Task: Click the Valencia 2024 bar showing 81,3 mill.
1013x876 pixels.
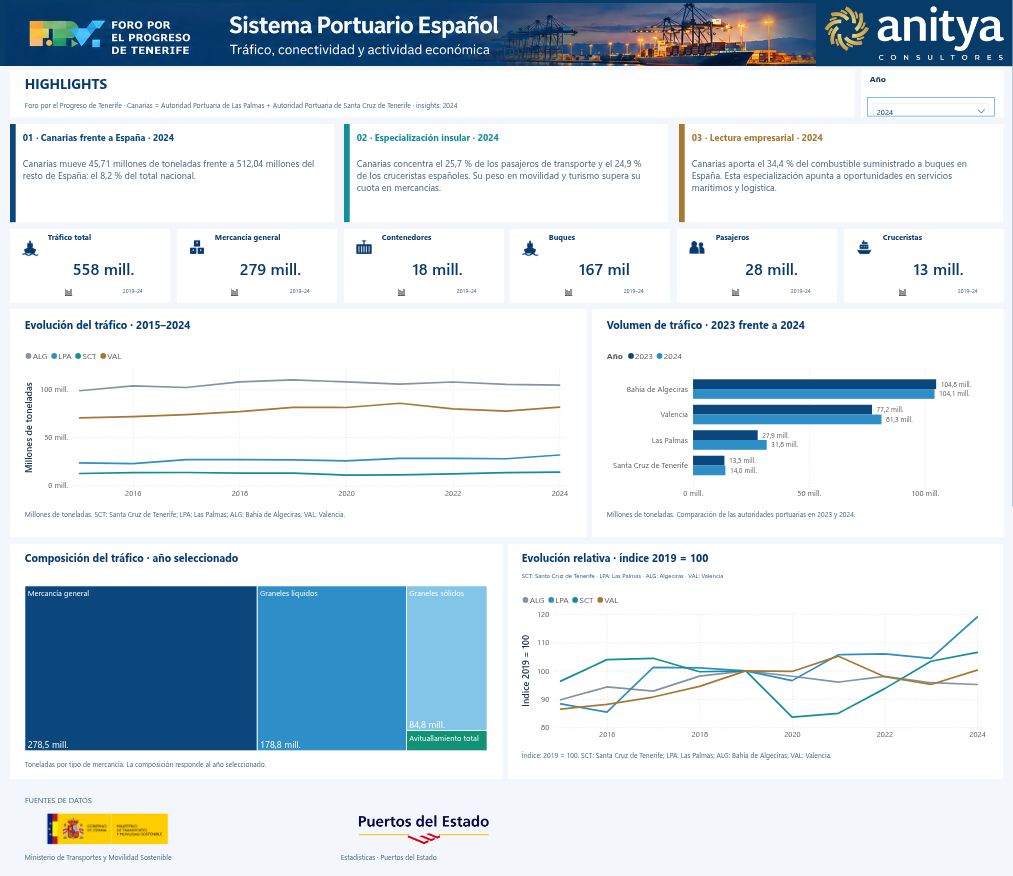Action: [x=787, y=419]
